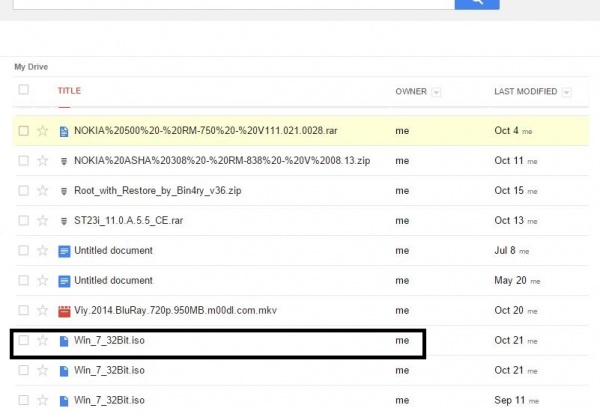Open Untitled document modified May 20
The width and height of the screenshot is (600, 414).
[x=113, y=280]
